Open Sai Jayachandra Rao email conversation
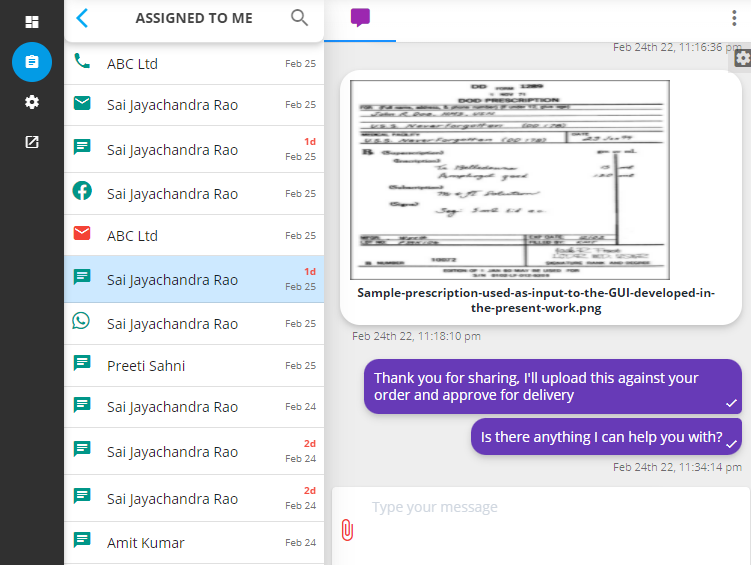 [194, 105]
